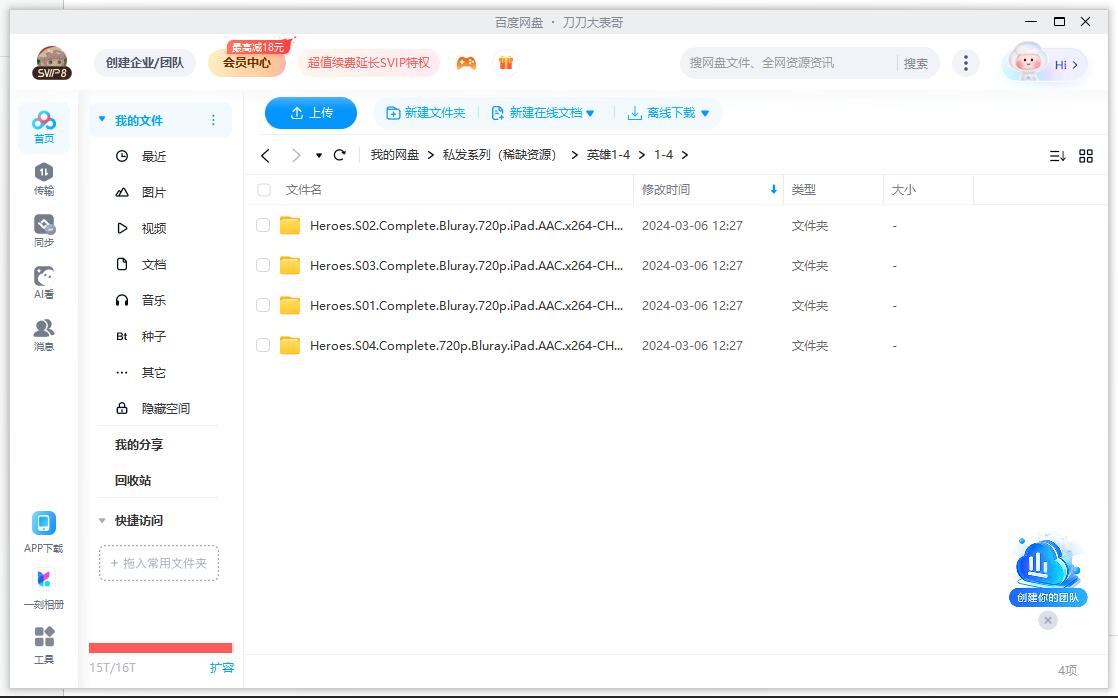The height and width of the screenshot is (698, 1118).
Task: Navigate to 我的网盘 breadcrumb
Action: point(394,155)
